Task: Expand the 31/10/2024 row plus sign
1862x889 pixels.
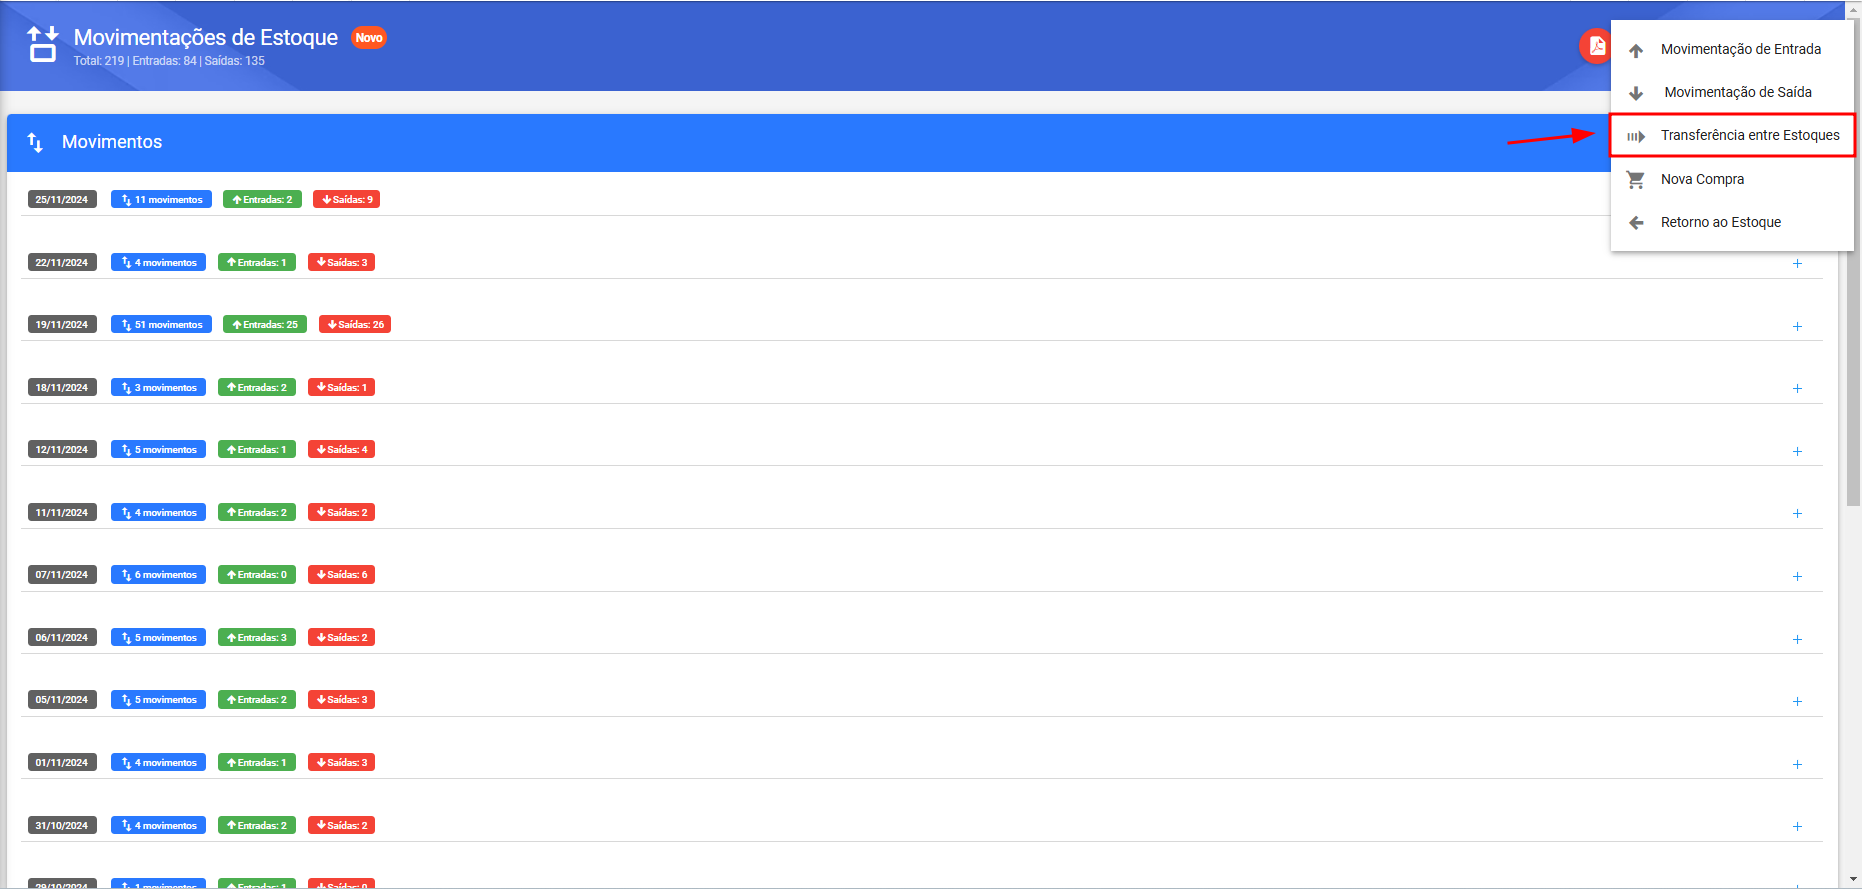Action: pos(1797,827)
